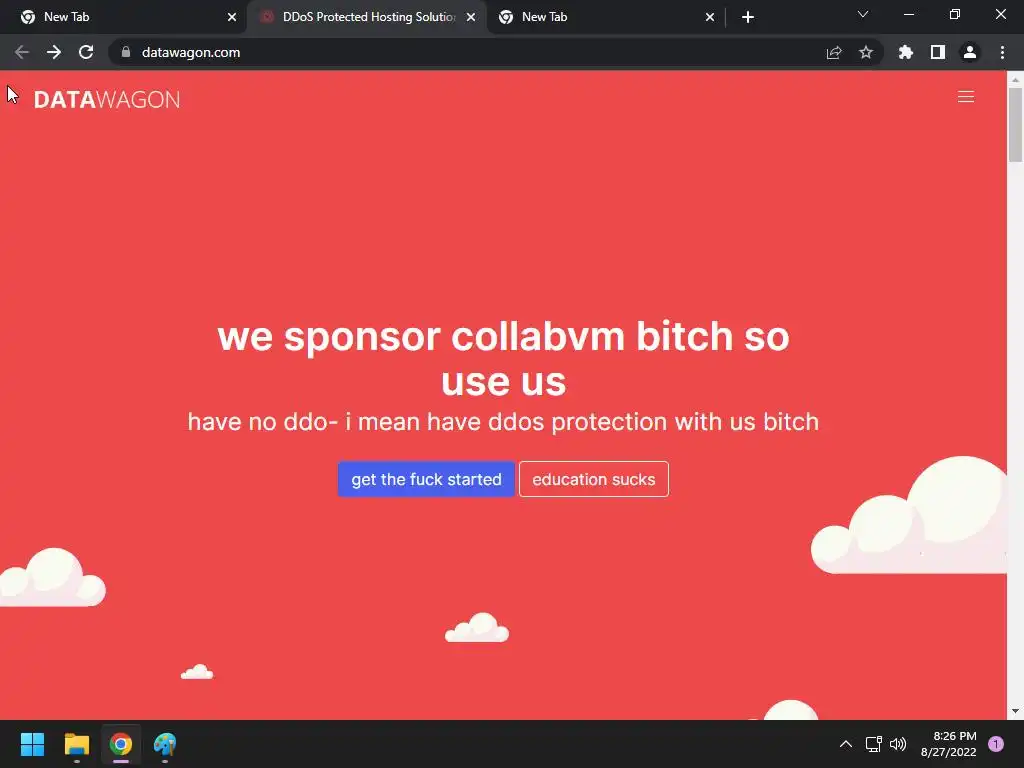Minimize the Chrome window

pos(908,14)
